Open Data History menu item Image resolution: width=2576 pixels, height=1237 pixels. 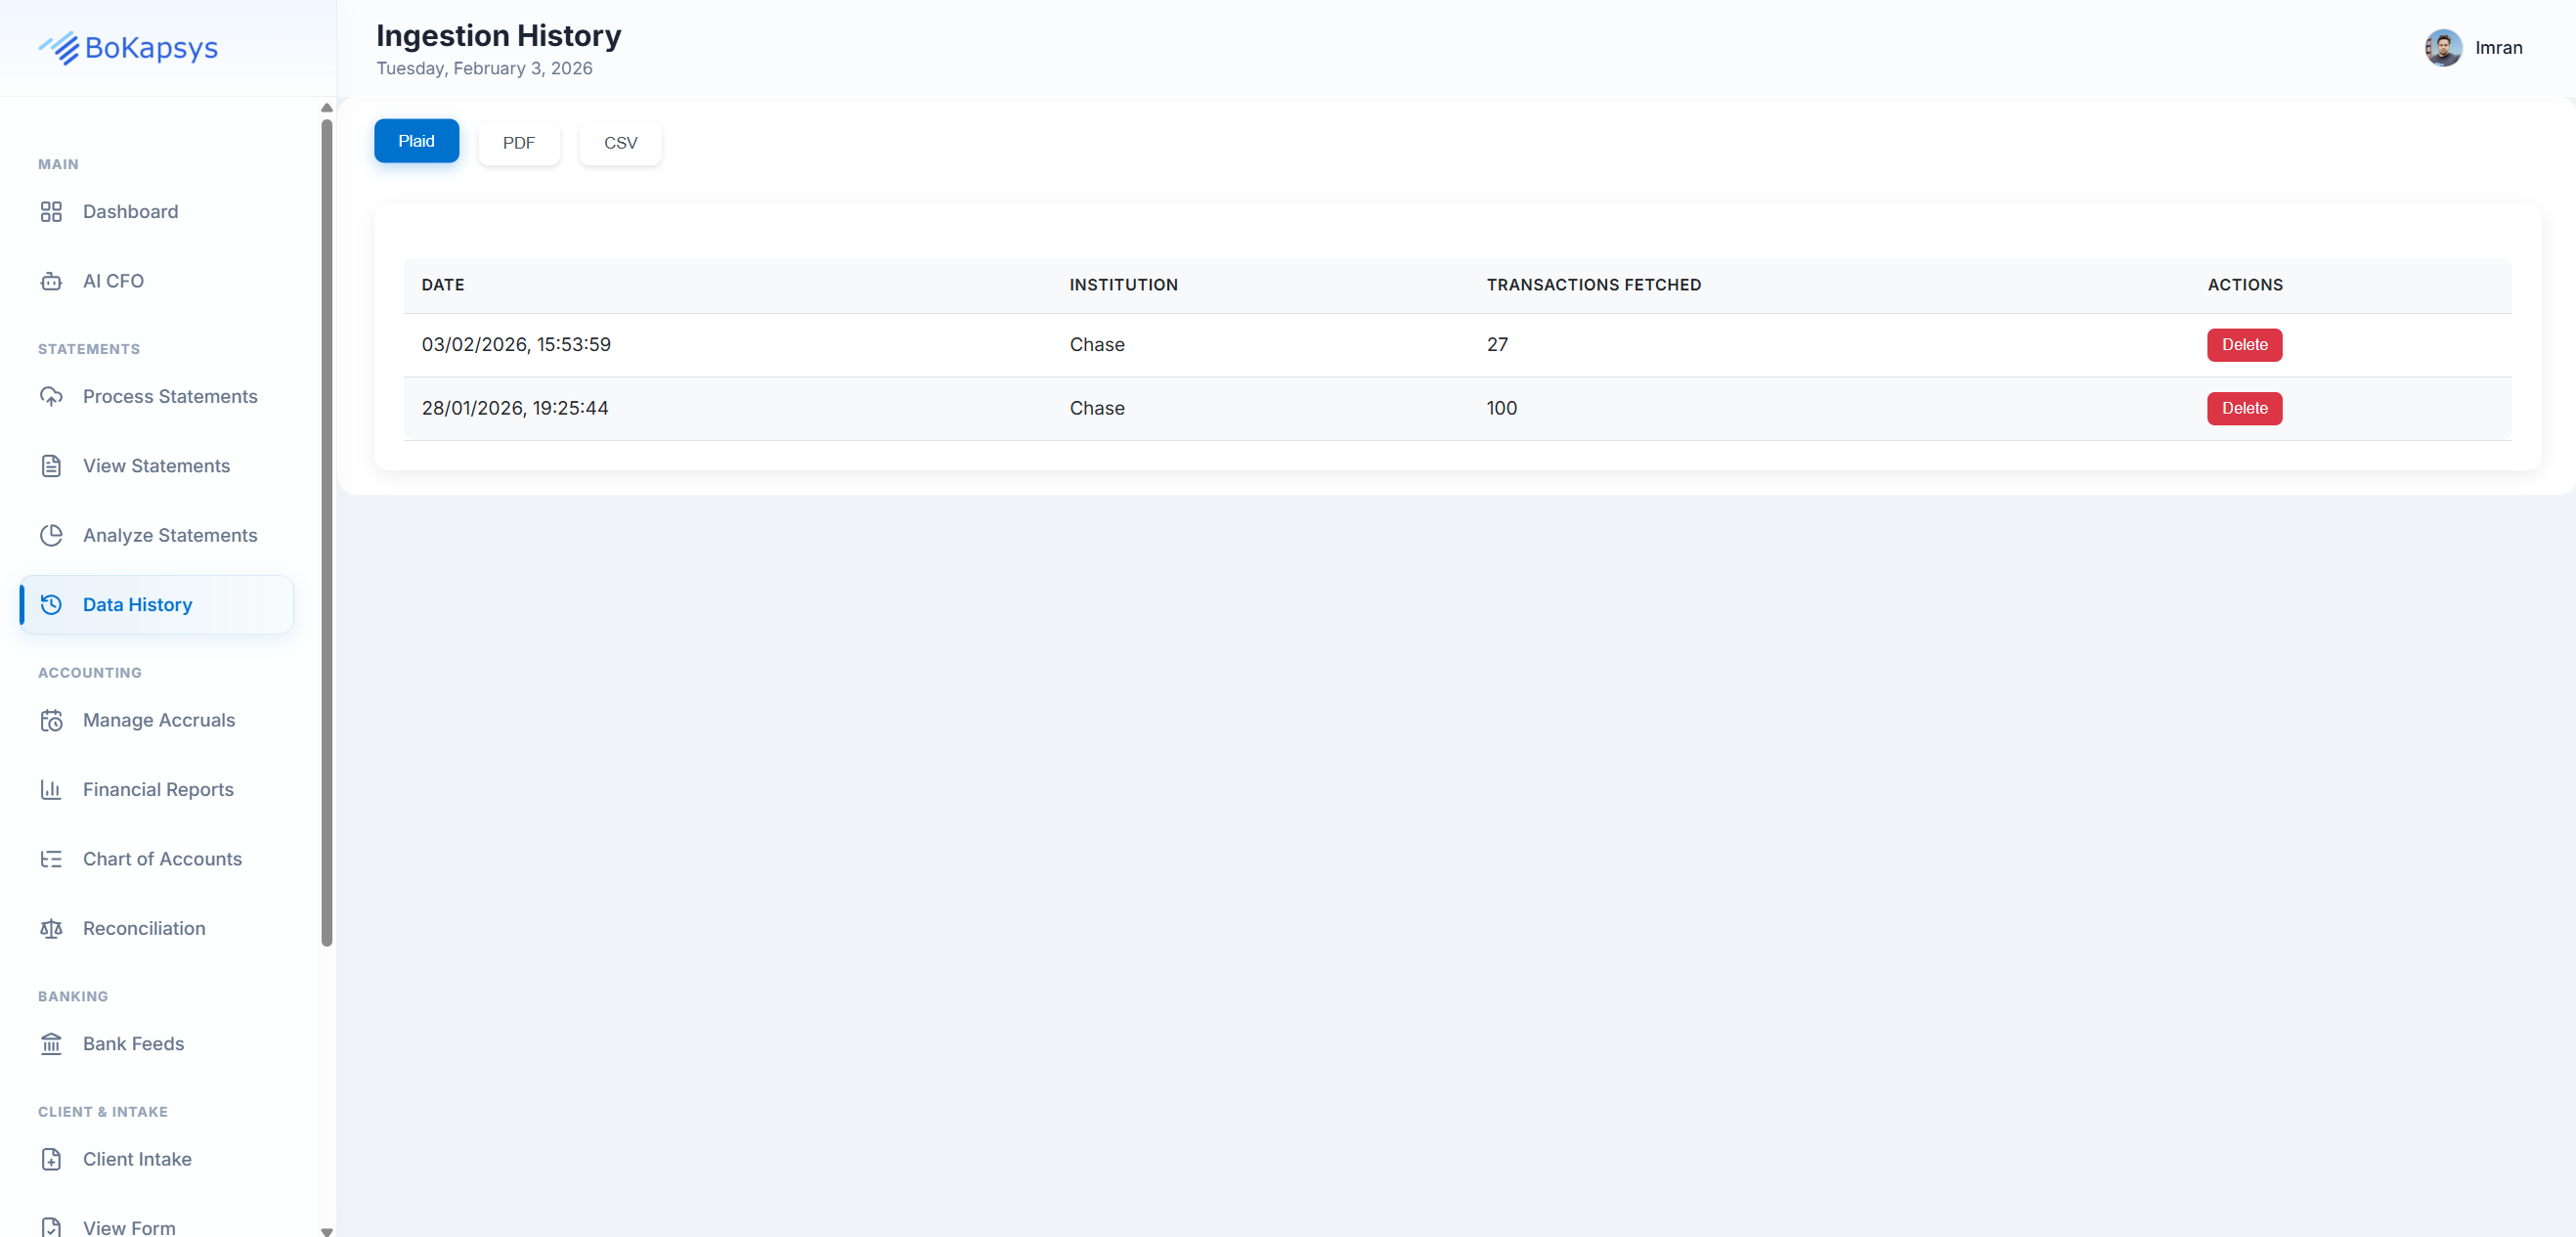coord(137,604)
